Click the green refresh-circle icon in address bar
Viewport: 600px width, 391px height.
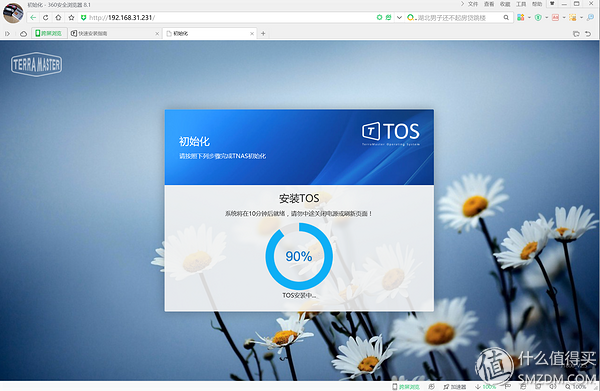(380, 18)
